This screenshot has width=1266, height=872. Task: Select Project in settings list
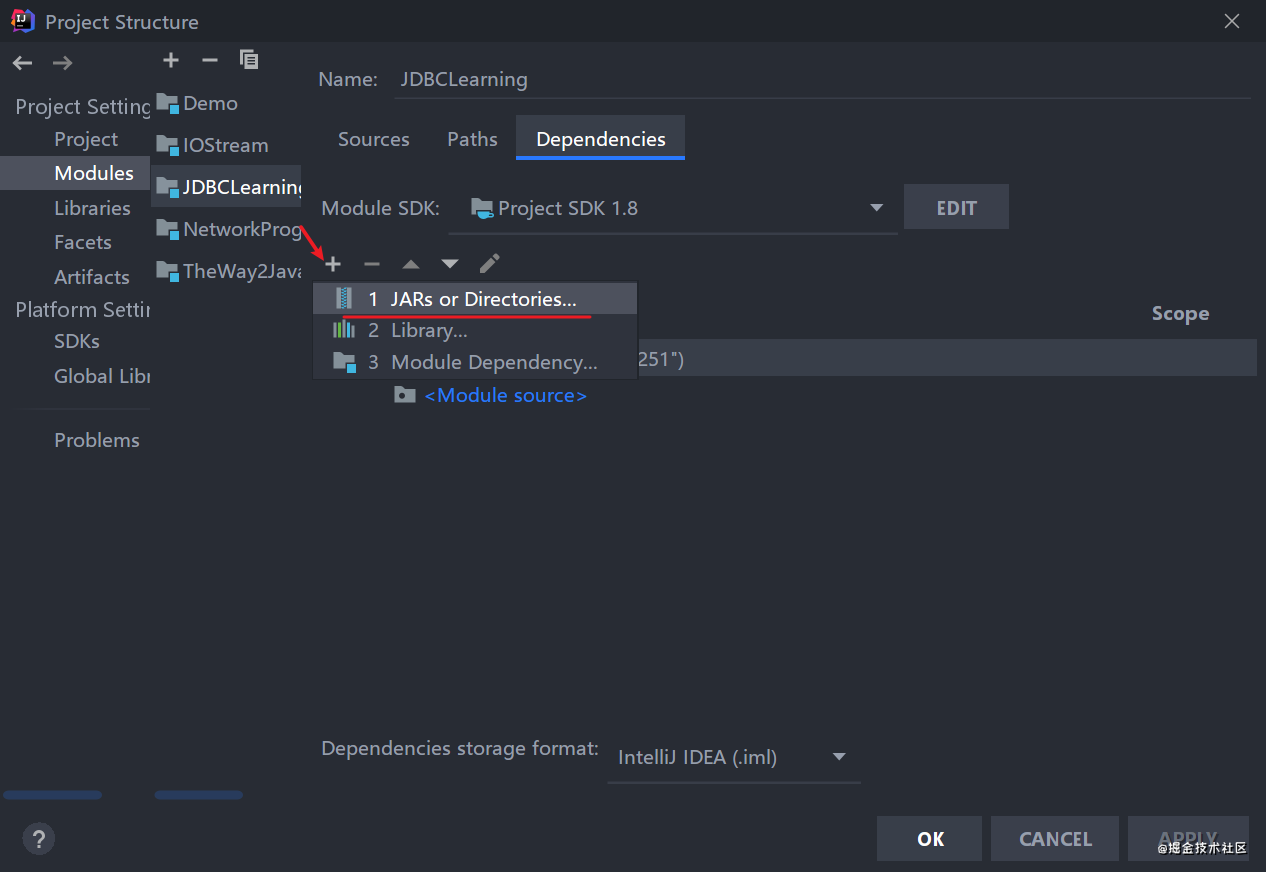click(86, 139)
